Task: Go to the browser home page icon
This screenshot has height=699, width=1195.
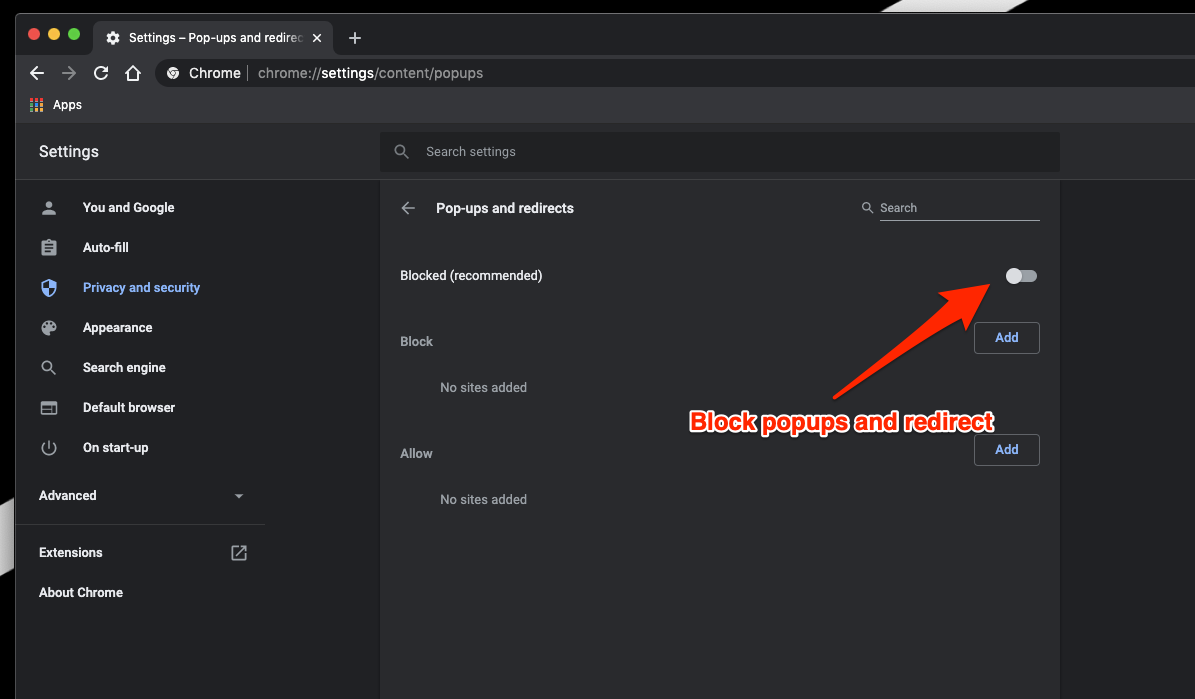Action: click(133, 73)
